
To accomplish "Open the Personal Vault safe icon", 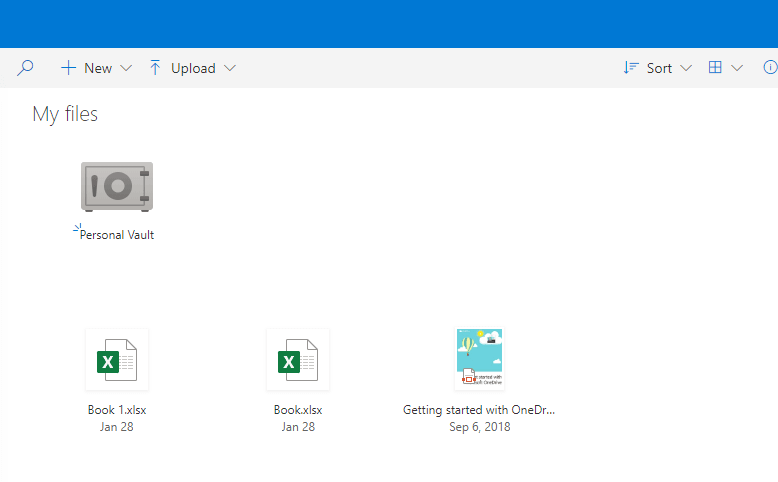I will click(117, 186).
